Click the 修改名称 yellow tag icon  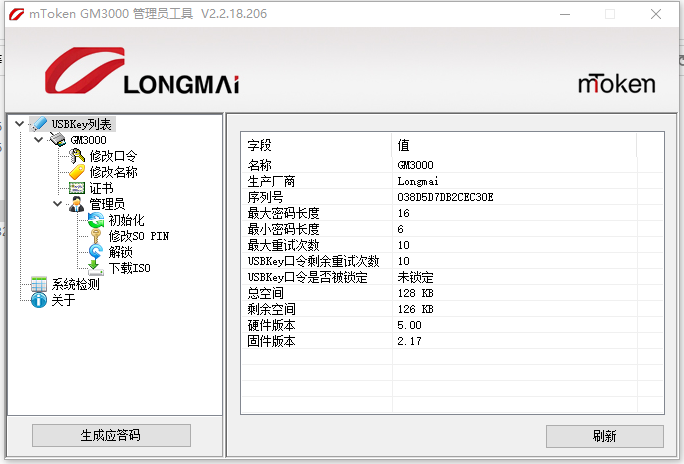coord(77,172)
